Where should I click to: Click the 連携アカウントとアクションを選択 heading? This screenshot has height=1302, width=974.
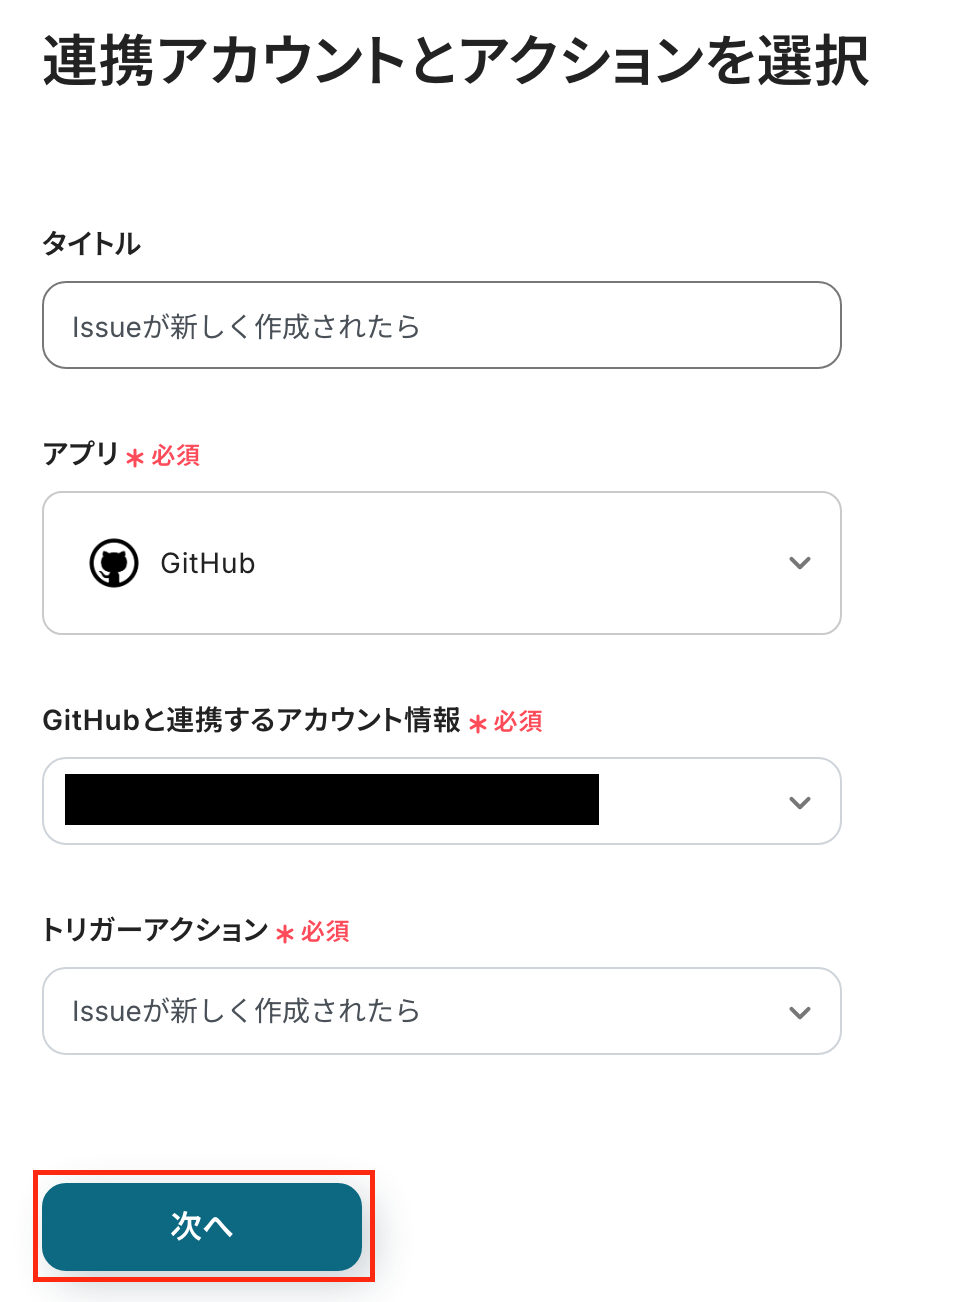456,61
